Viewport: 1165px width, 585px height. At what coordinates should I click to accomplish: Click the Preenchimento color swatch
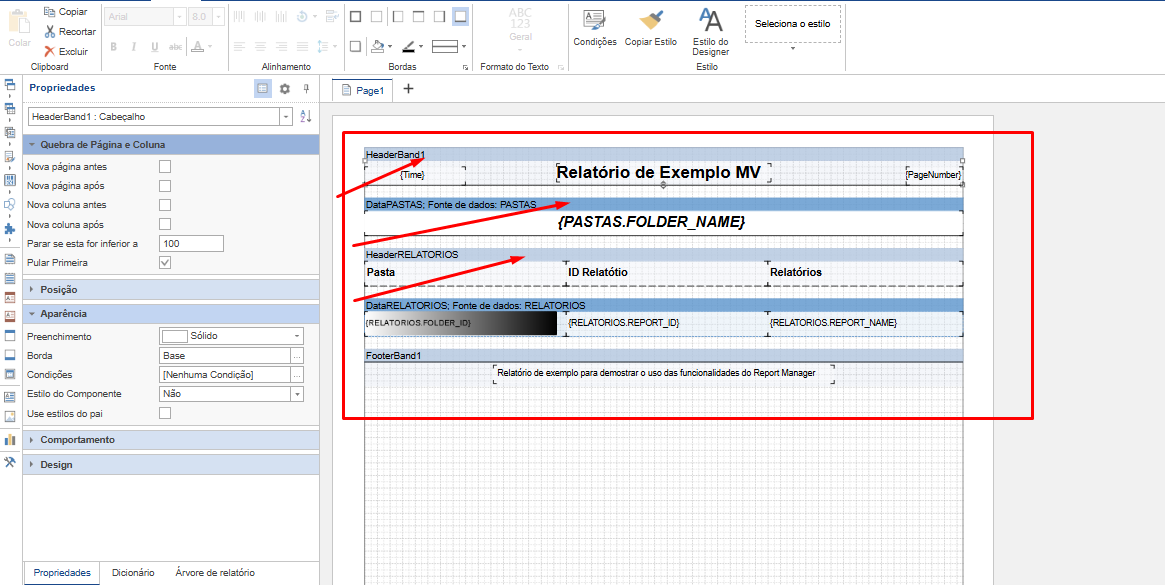[x=174, y=337]
